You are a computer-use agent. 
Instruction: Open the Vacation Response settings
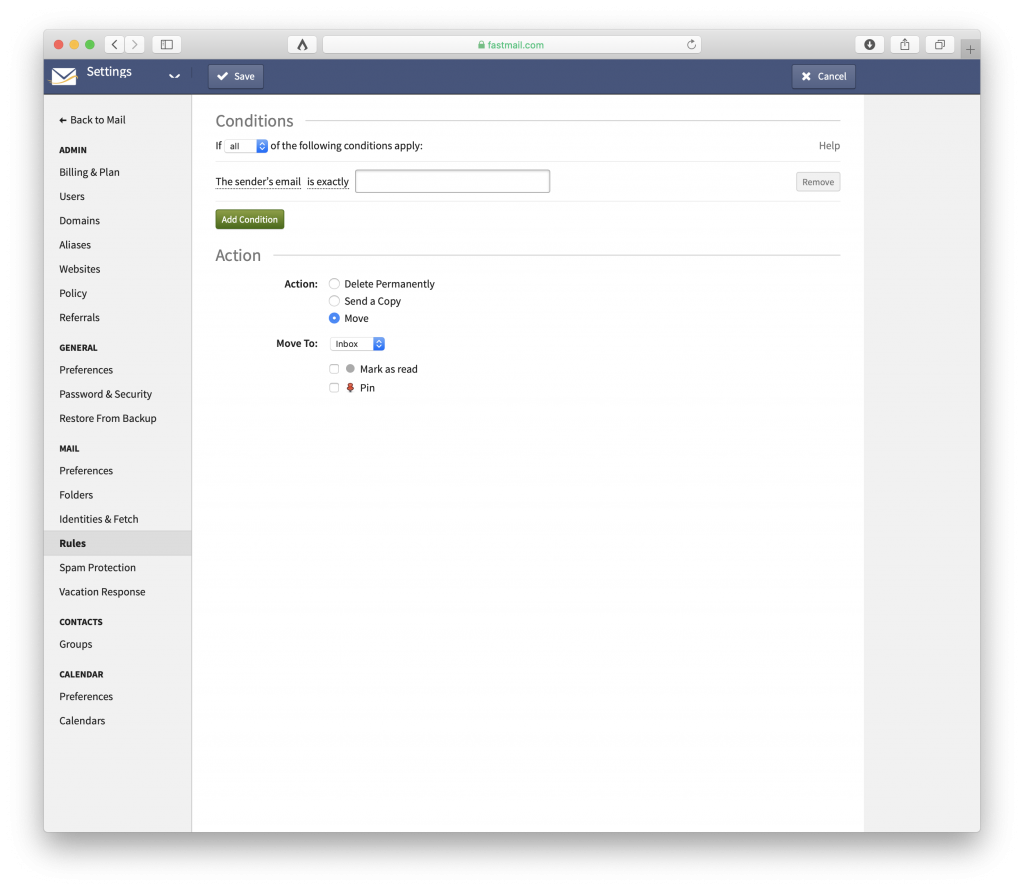(x=102, y=591)
